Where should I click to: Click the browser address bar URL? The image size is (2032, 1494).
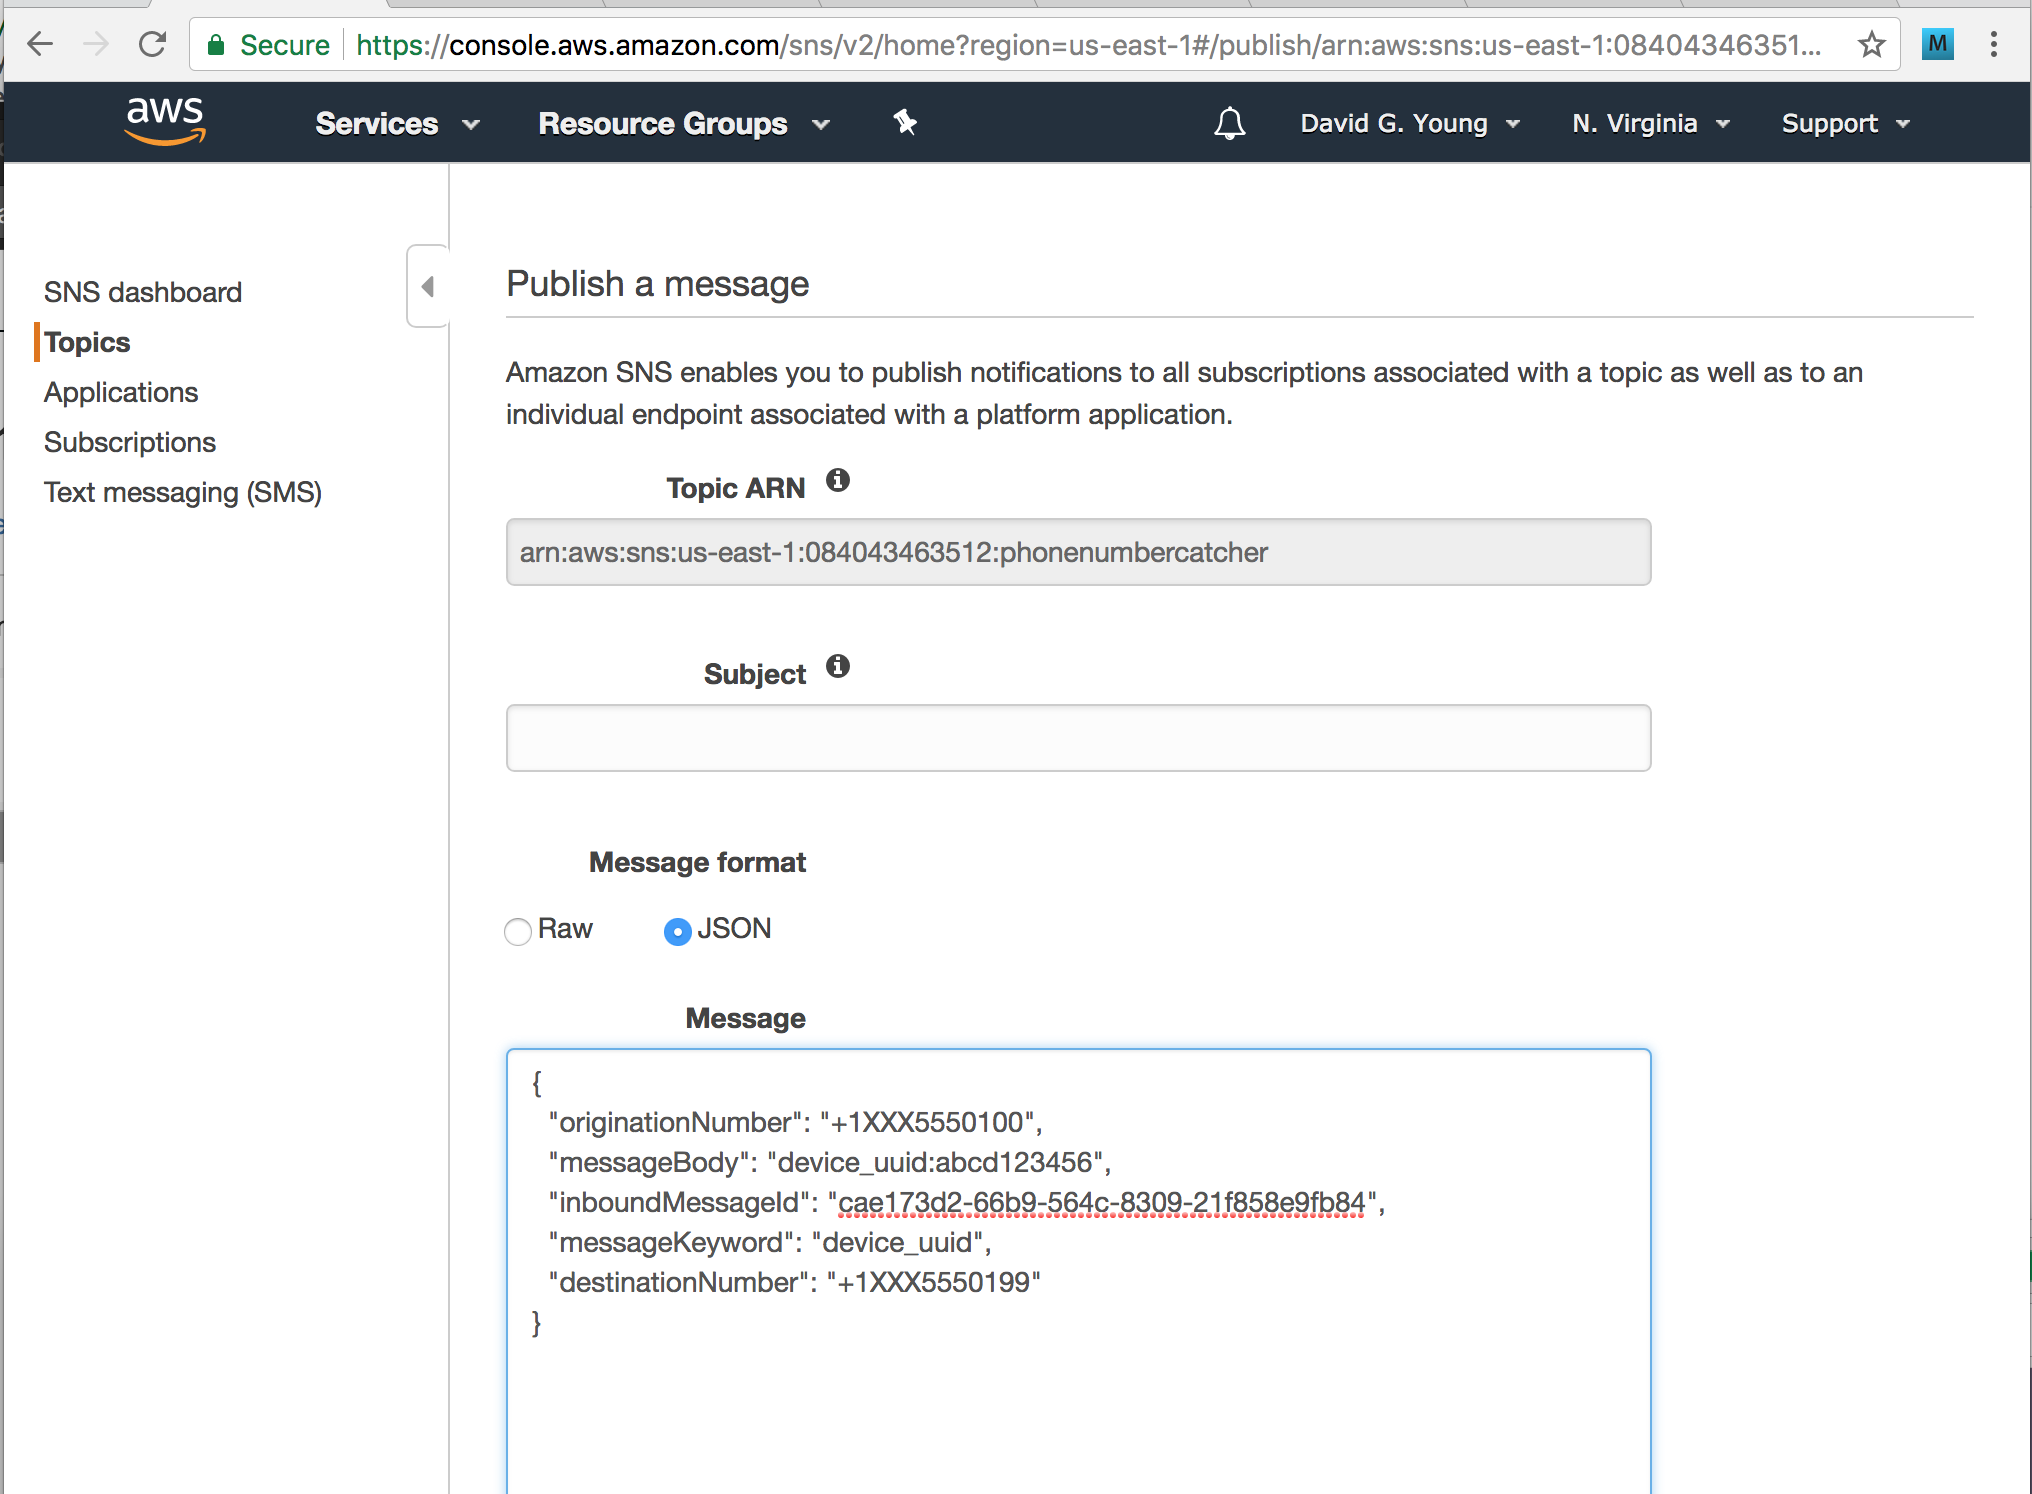click(1088, 45)
